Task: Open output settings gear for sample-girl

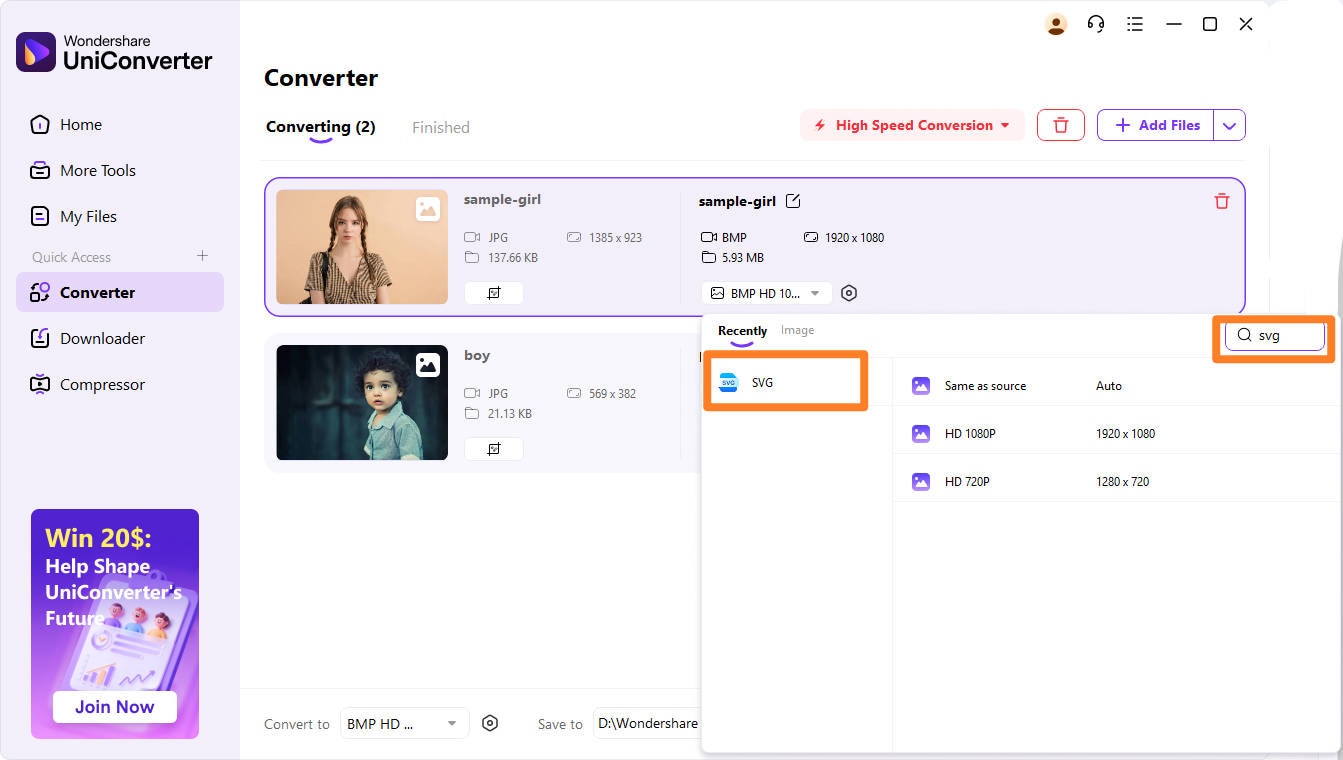Action: tap(849, 293)
